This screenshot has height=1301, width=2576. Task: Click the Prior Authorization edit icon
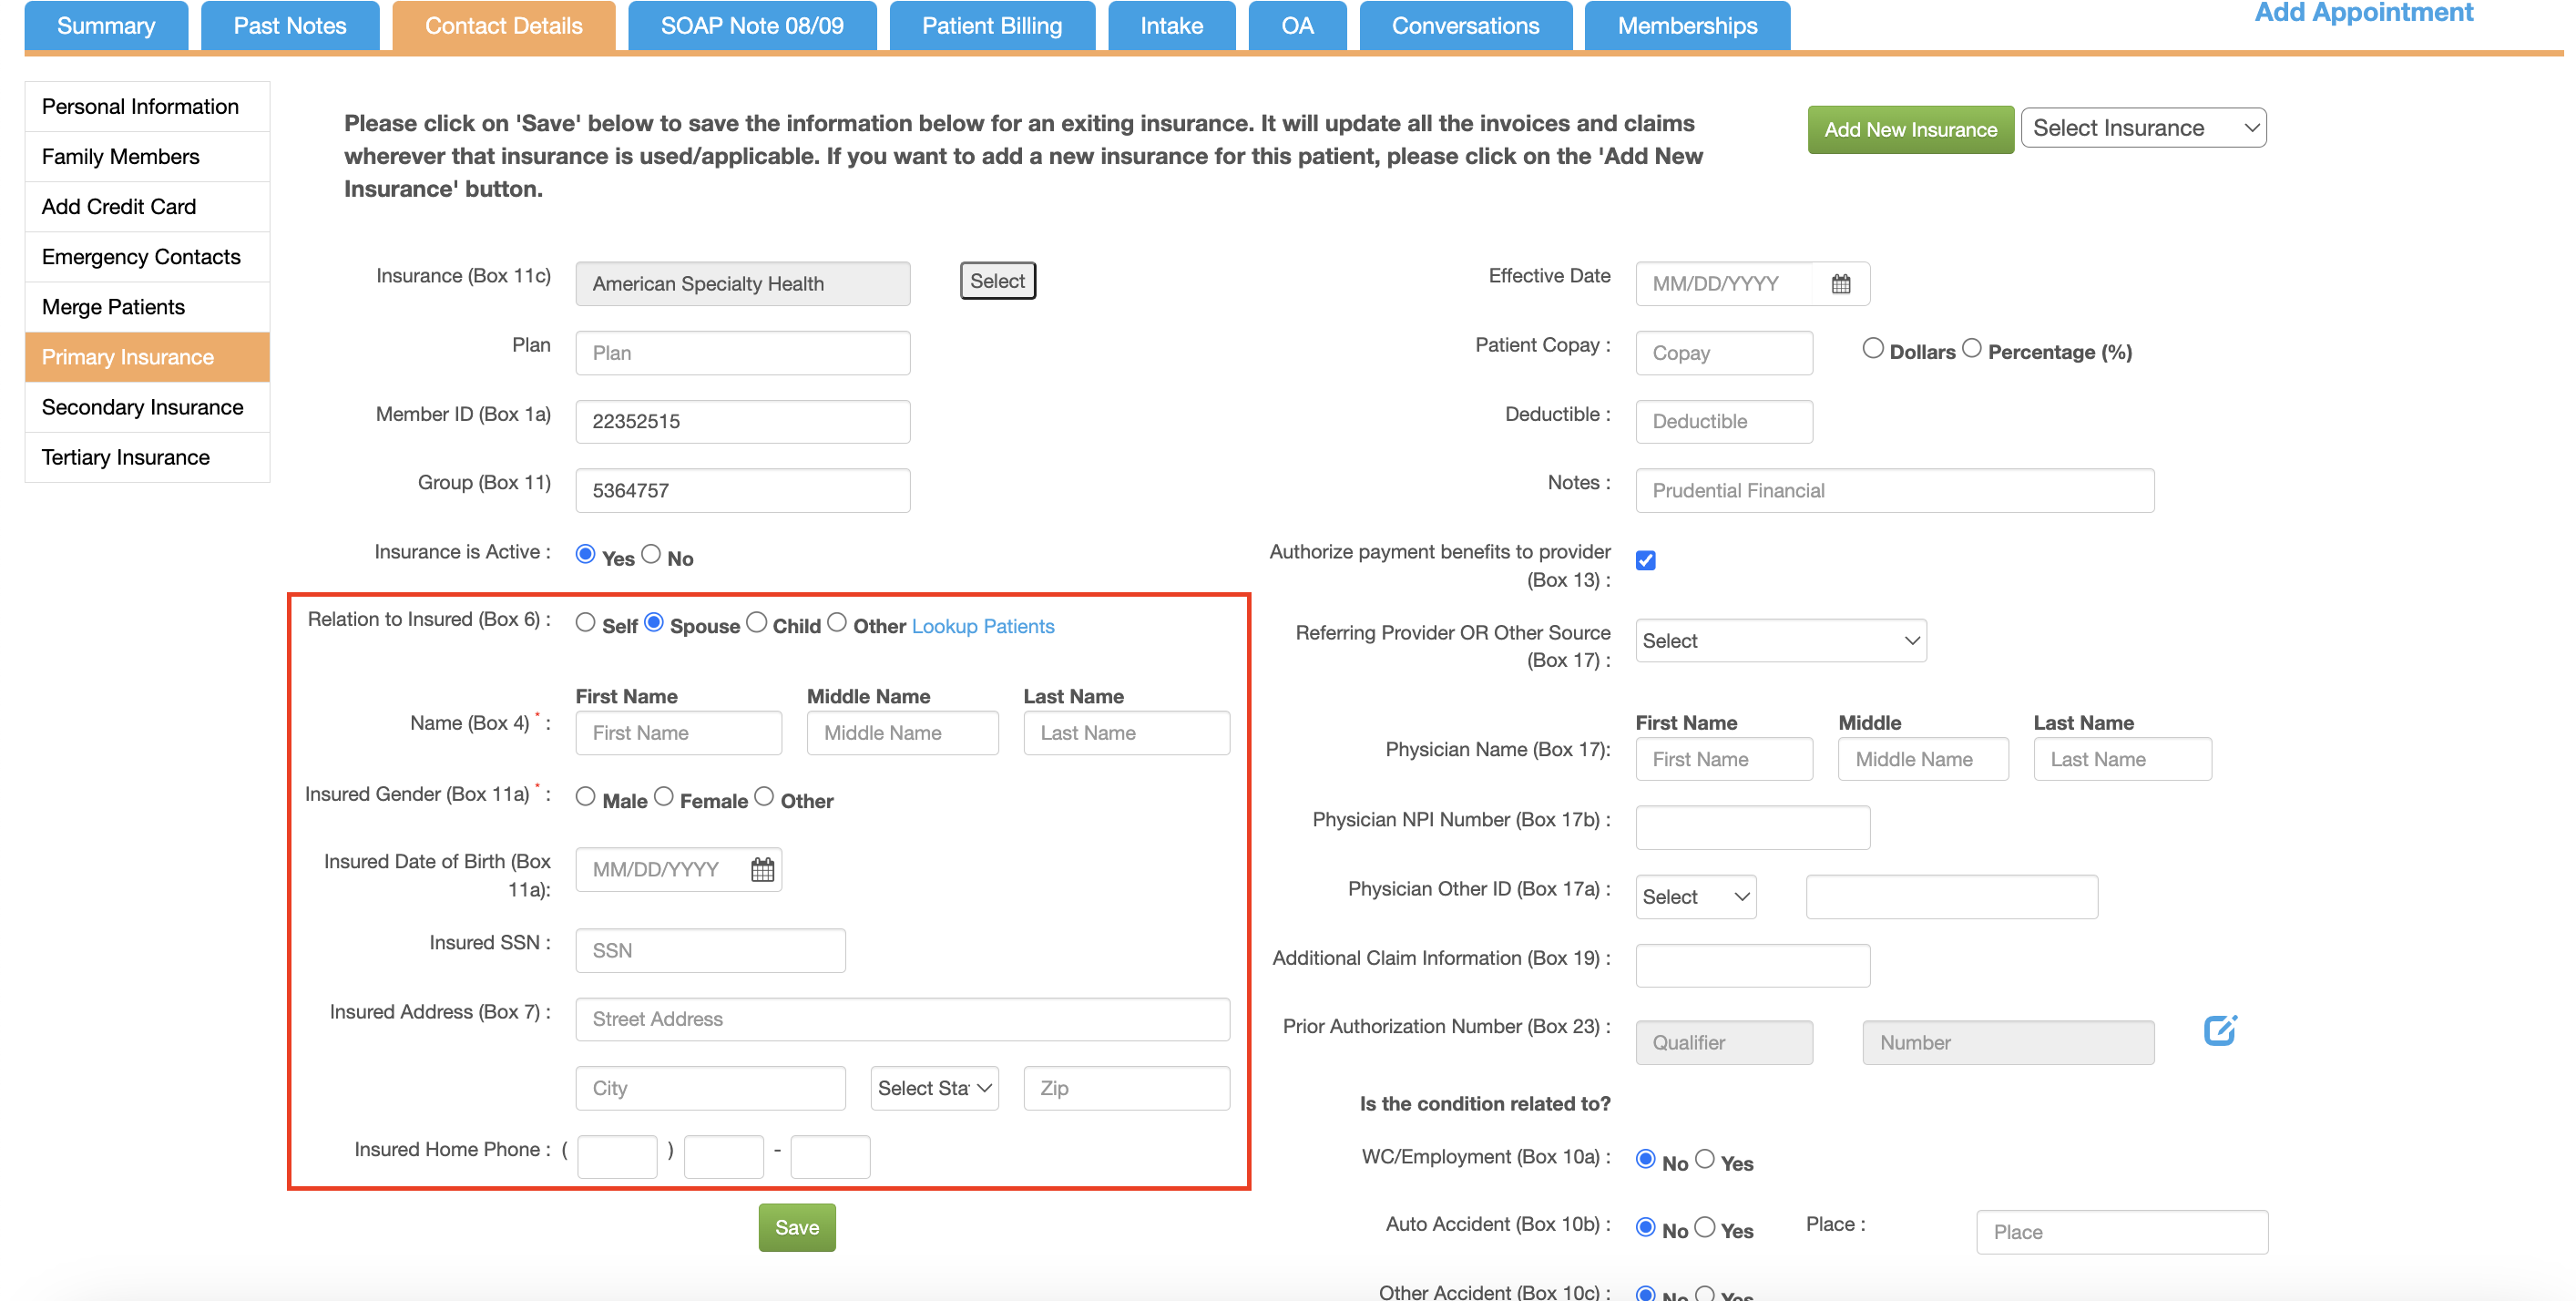[2219, 1030]
